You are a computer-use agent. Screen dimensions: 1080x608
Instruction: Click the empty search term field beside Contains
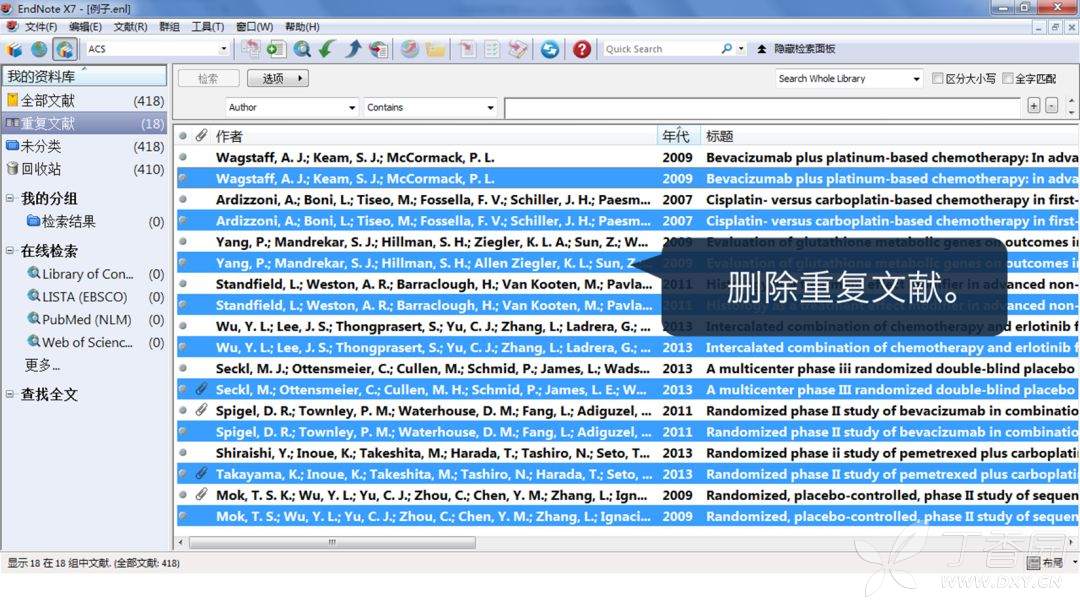(x=762, y=108)
